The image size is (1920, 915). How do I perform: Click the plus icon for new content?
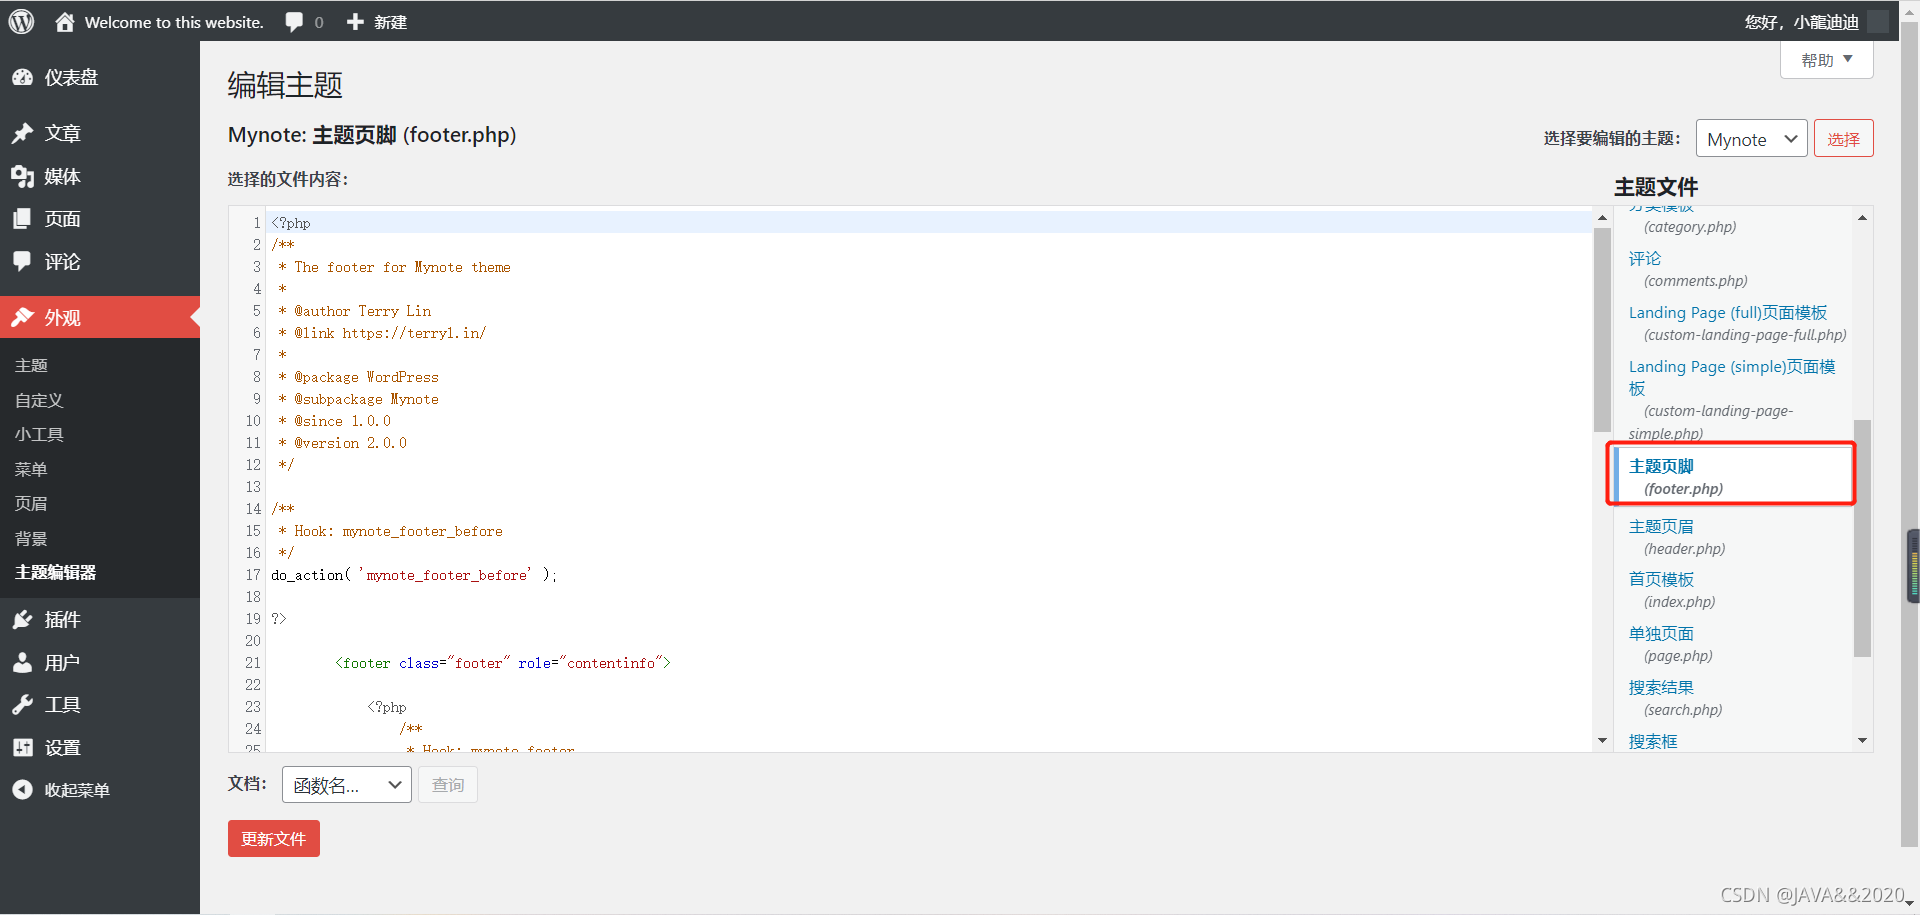click(355, 22)
